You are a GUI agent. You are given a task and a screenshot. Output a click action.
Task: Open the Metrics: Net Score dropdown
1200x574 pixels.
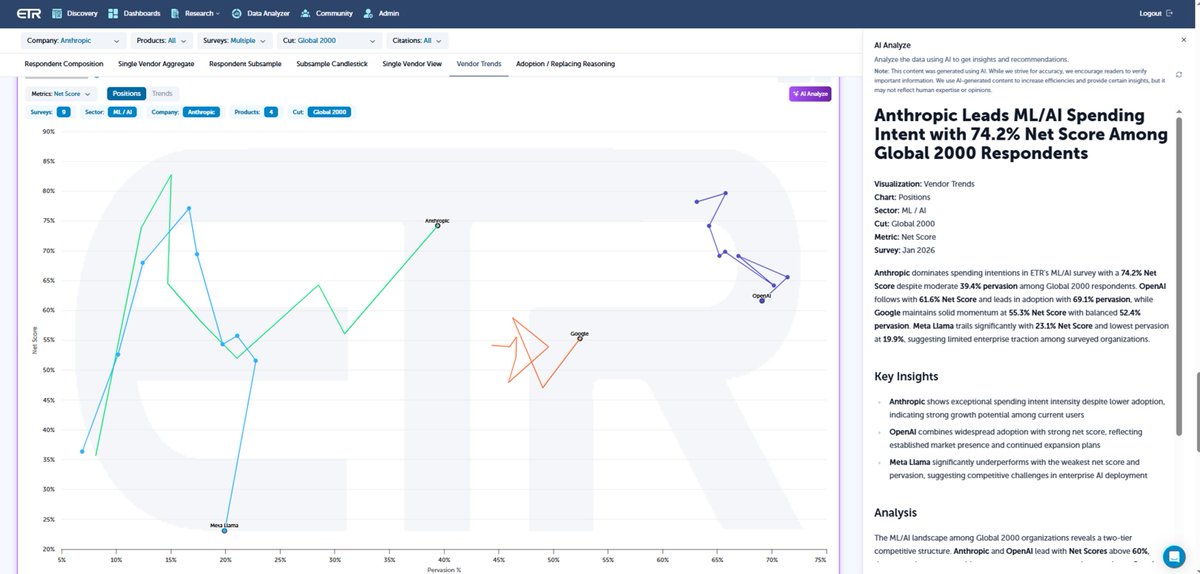(63, 93)
